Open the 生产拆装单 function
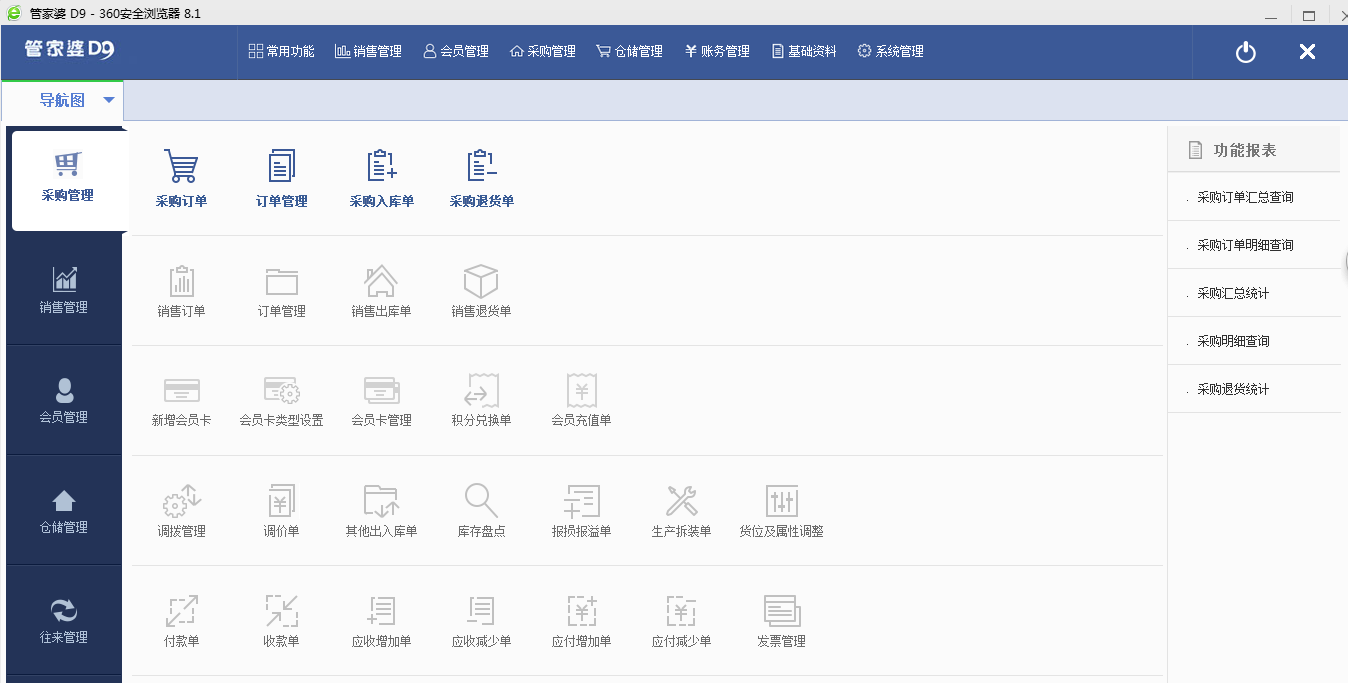 coord(681,510)
